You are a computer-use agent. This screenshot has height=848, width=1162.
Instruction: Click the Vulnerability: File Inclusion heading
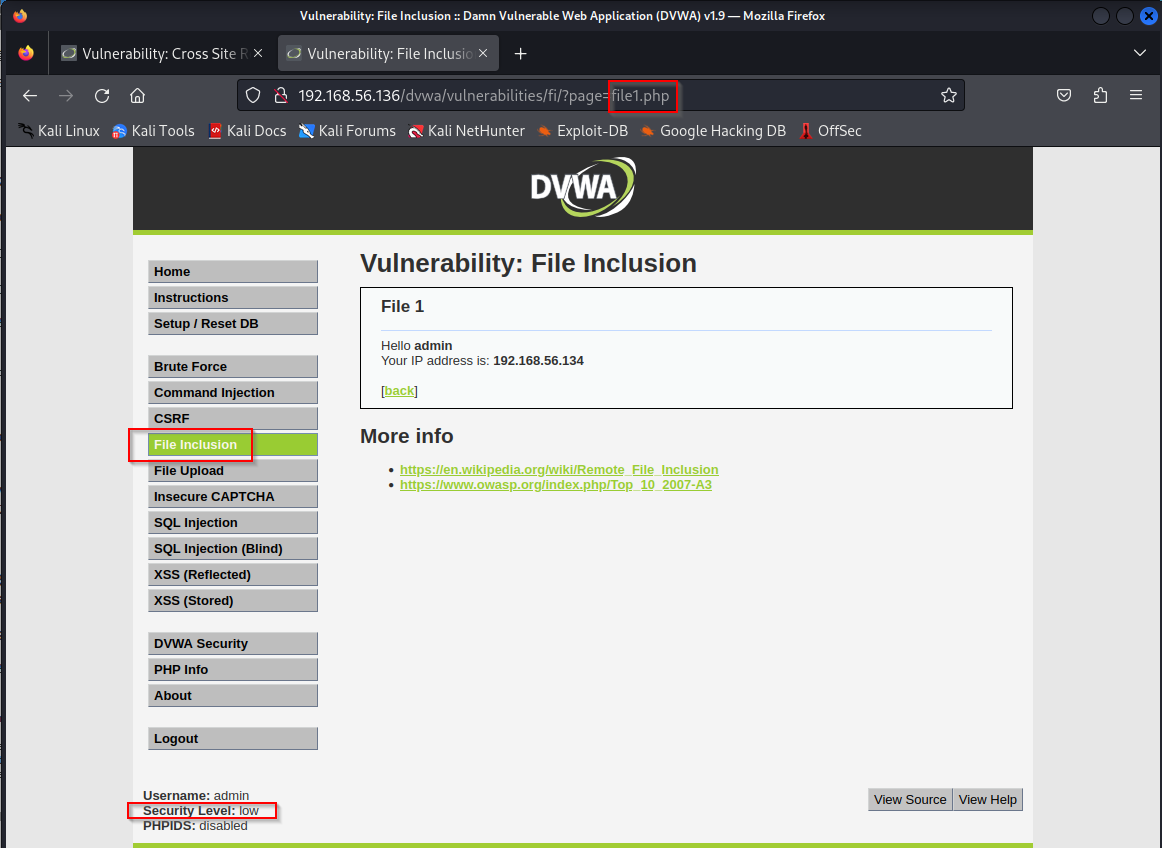coord(528,263)
